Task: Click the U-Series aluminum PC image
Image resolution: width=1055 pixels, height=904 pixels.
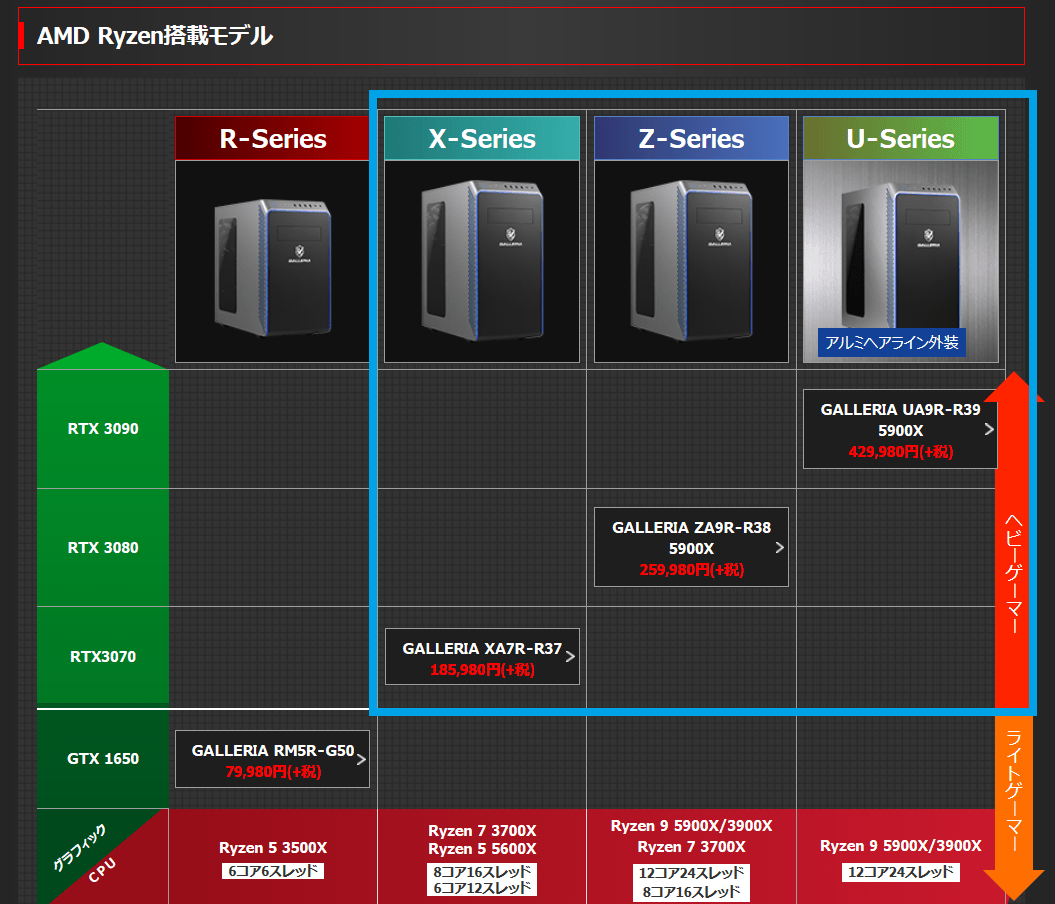Action: (x=900, y=262)
